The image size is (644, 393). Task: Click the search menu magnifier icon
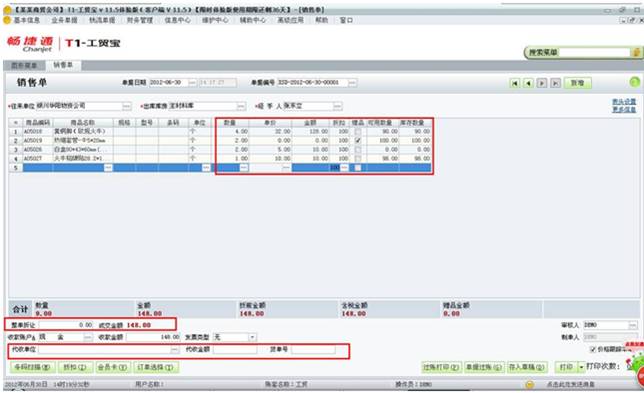pos(636,53)
